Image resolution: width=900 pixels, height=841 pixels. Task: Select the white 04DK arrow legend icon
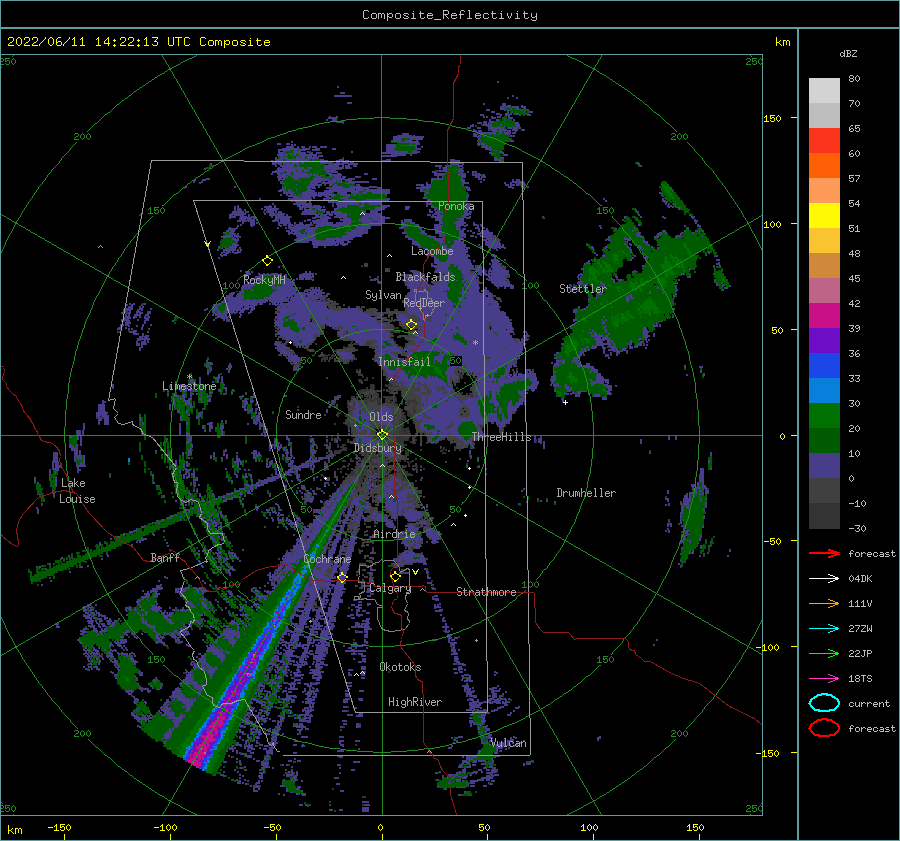(824, 579)
